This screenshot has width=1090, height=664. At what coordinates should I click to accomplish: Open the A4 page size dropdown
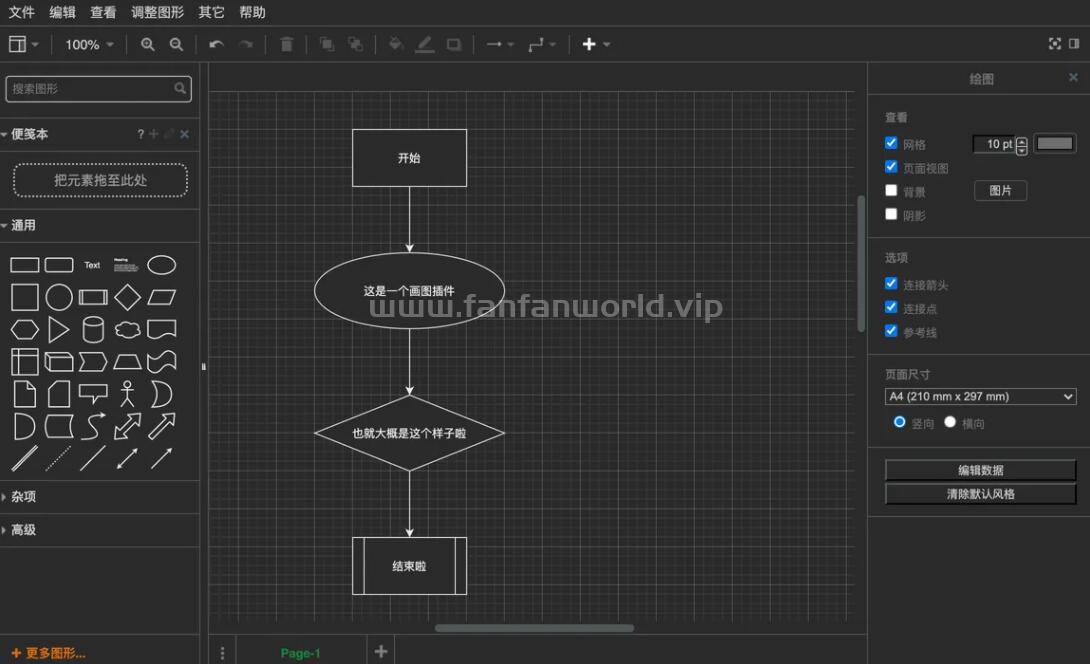tap(980, 397)
